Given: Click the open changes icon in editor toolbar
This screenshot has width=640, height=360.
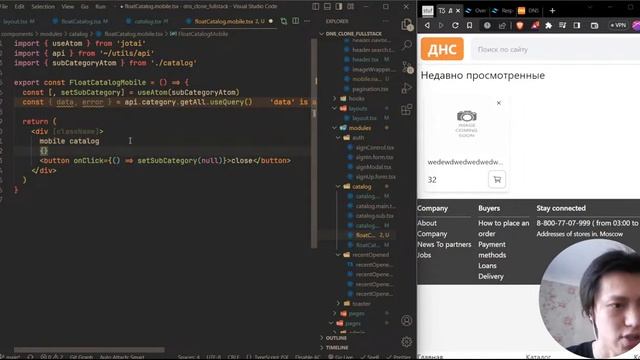Looking at the screenshot, I should pyautogui.click(x=284, y=21).
